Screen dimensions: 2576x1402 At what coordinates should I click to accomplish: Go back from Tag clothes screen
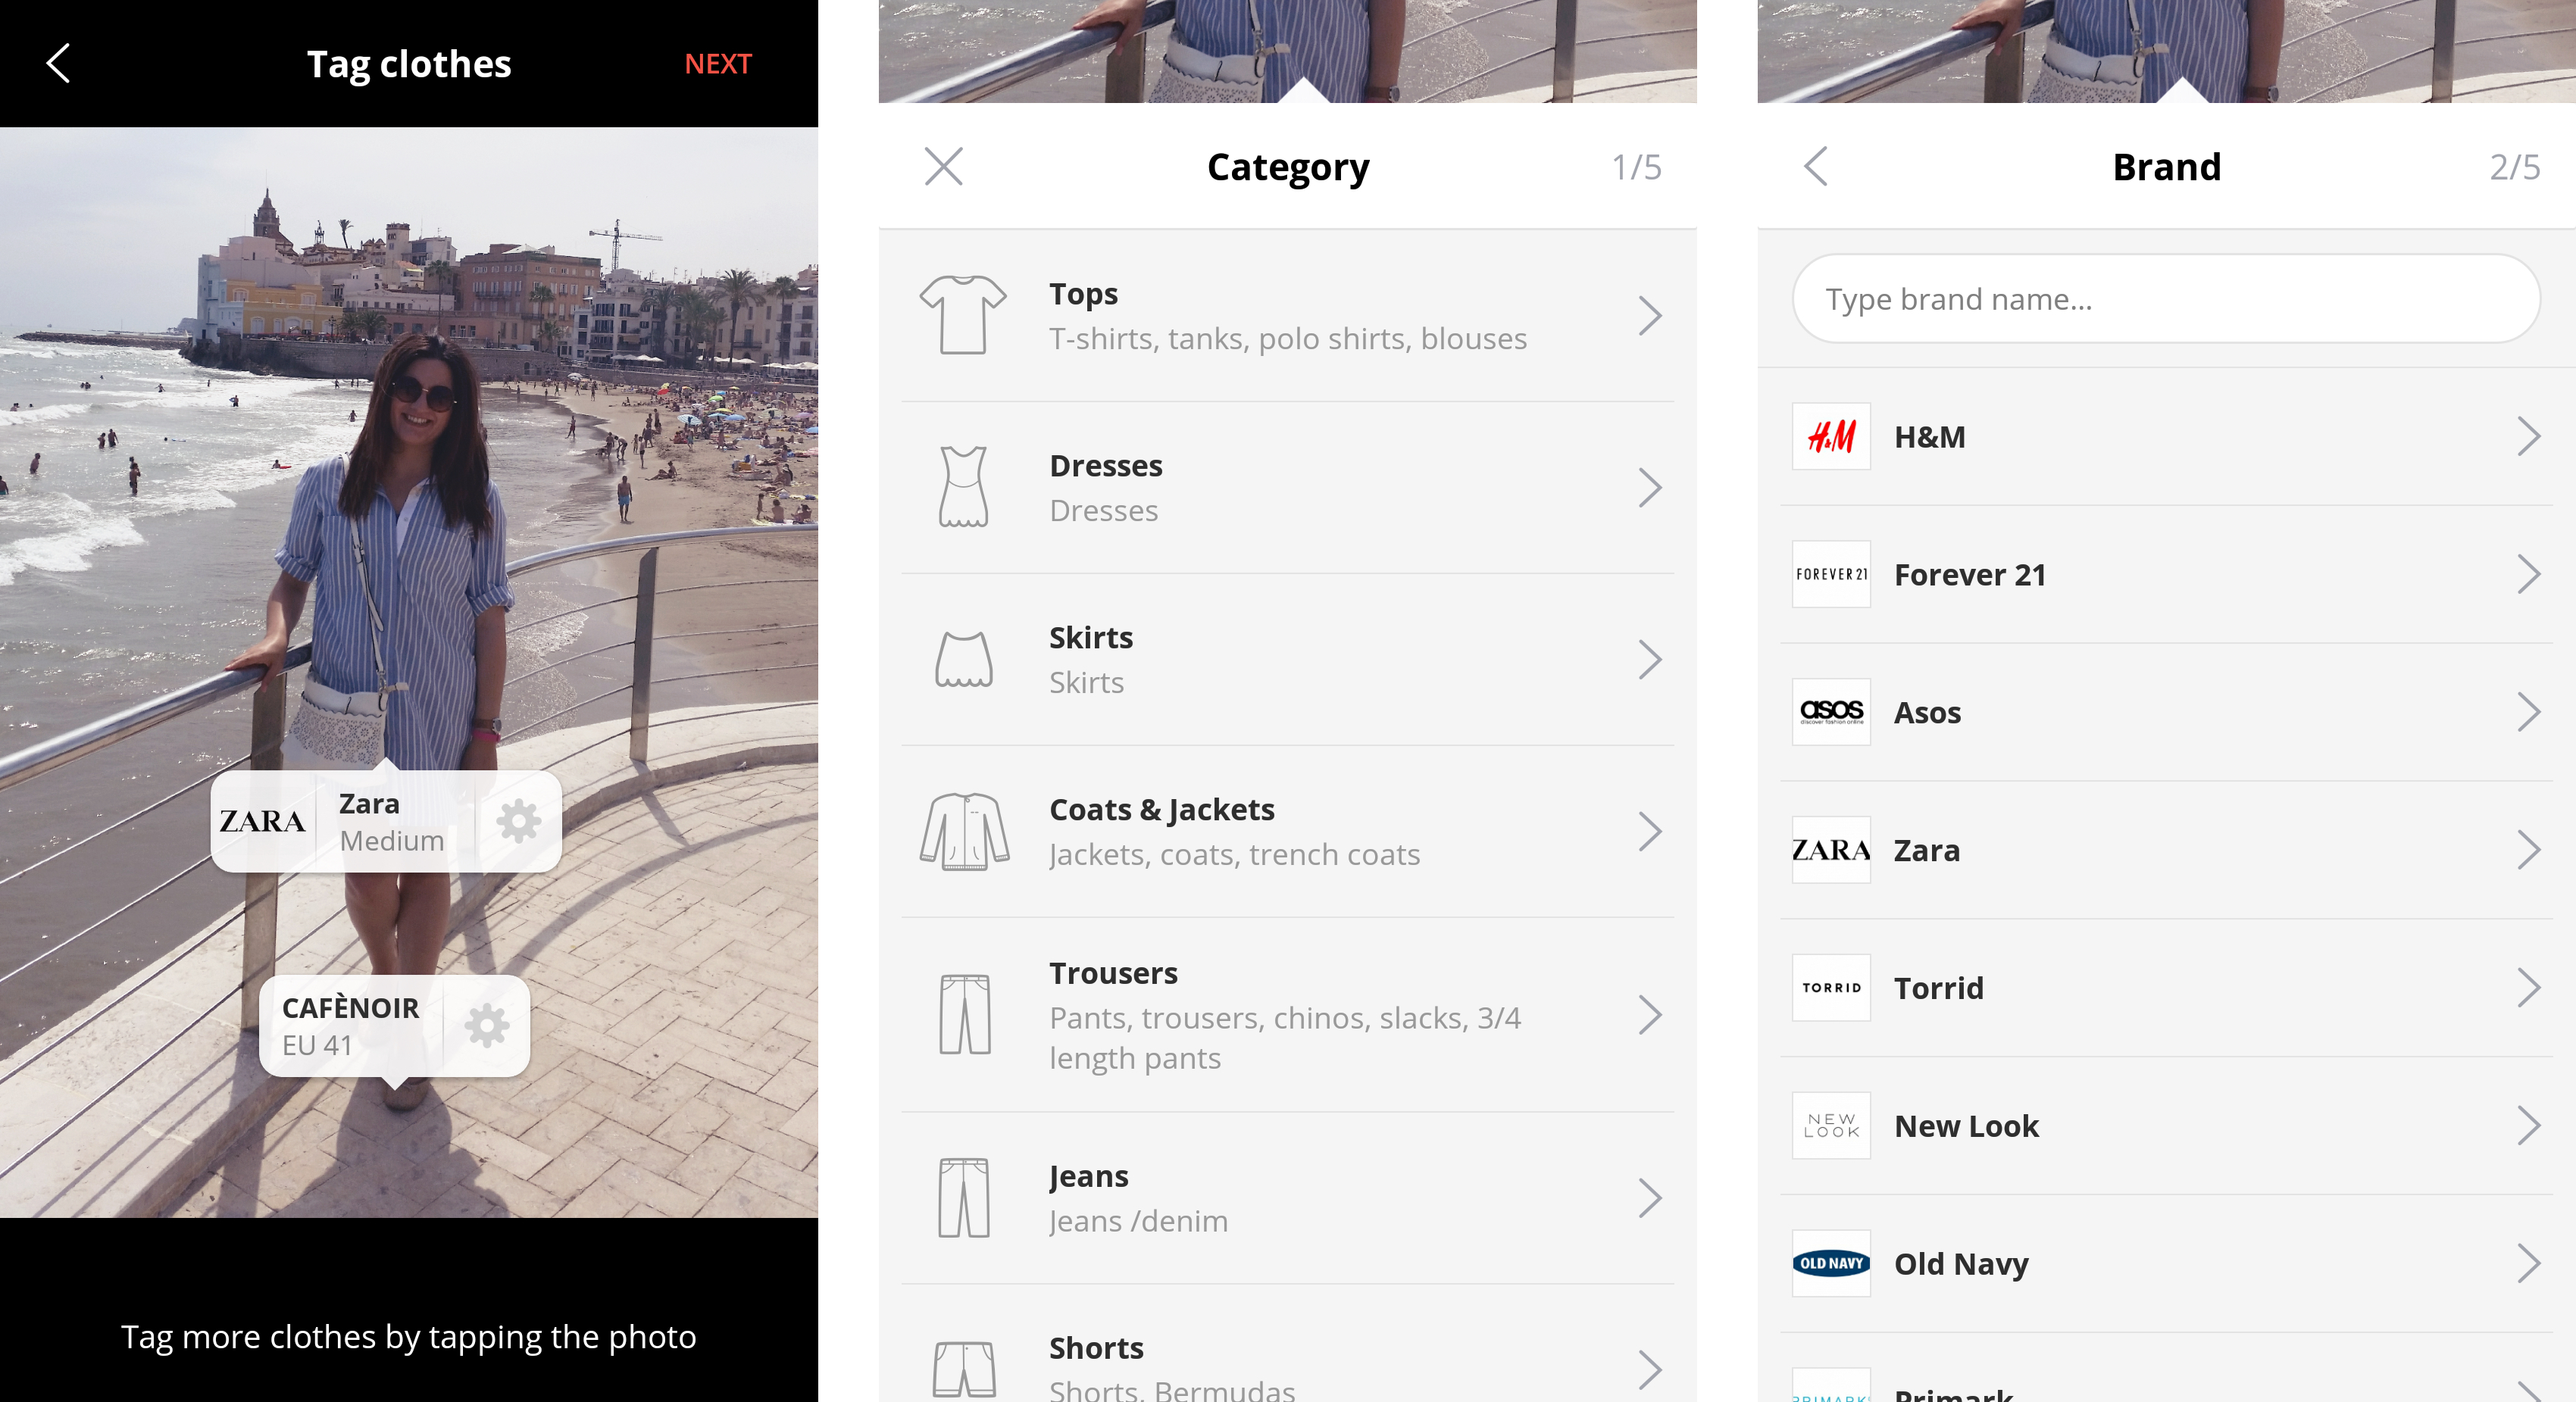tap(58, 64)
